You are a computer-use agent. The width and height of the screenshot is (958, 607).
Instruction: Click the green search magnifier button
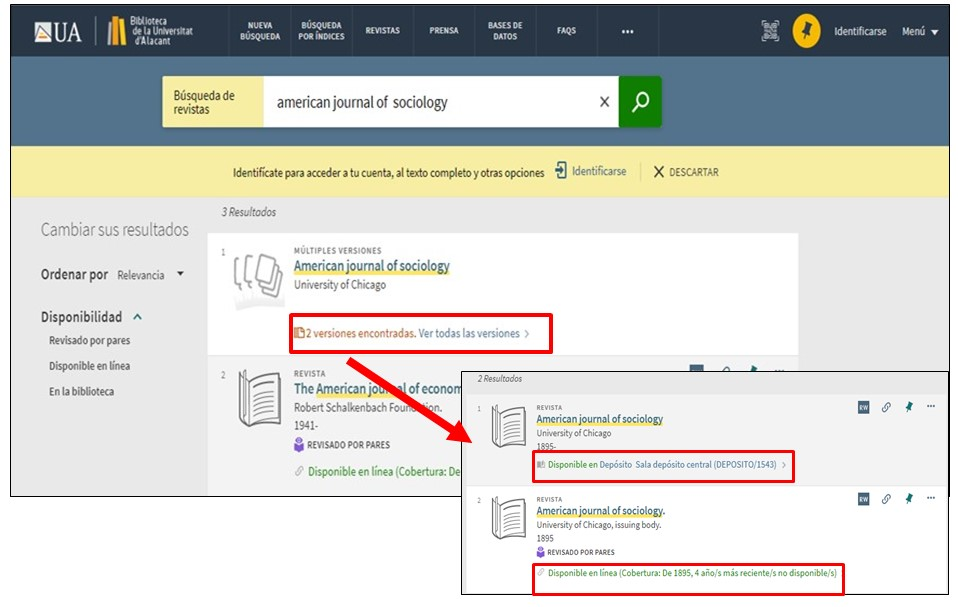click(640, 101)
